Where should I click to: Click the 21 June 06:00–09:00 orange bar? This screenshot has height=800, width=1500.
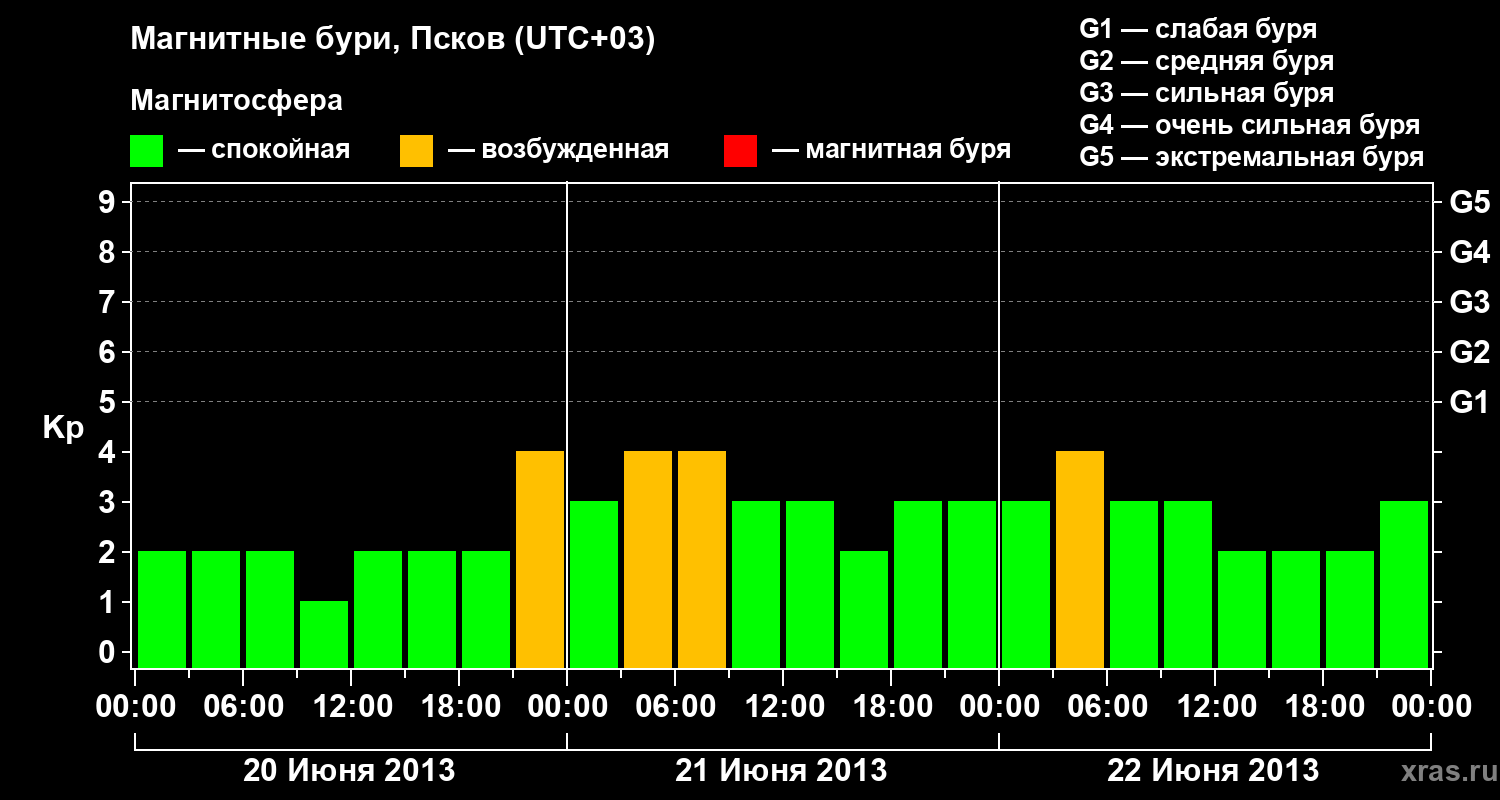coord(702,559)
